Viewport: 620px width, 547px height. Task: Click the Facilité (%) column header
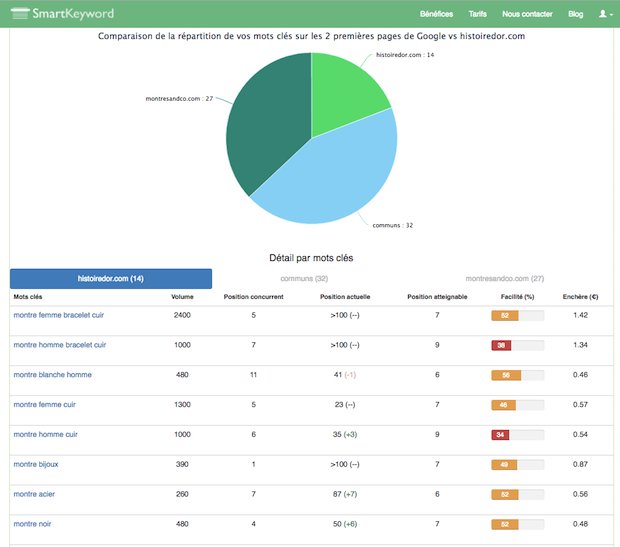click(x=517, y=297)
